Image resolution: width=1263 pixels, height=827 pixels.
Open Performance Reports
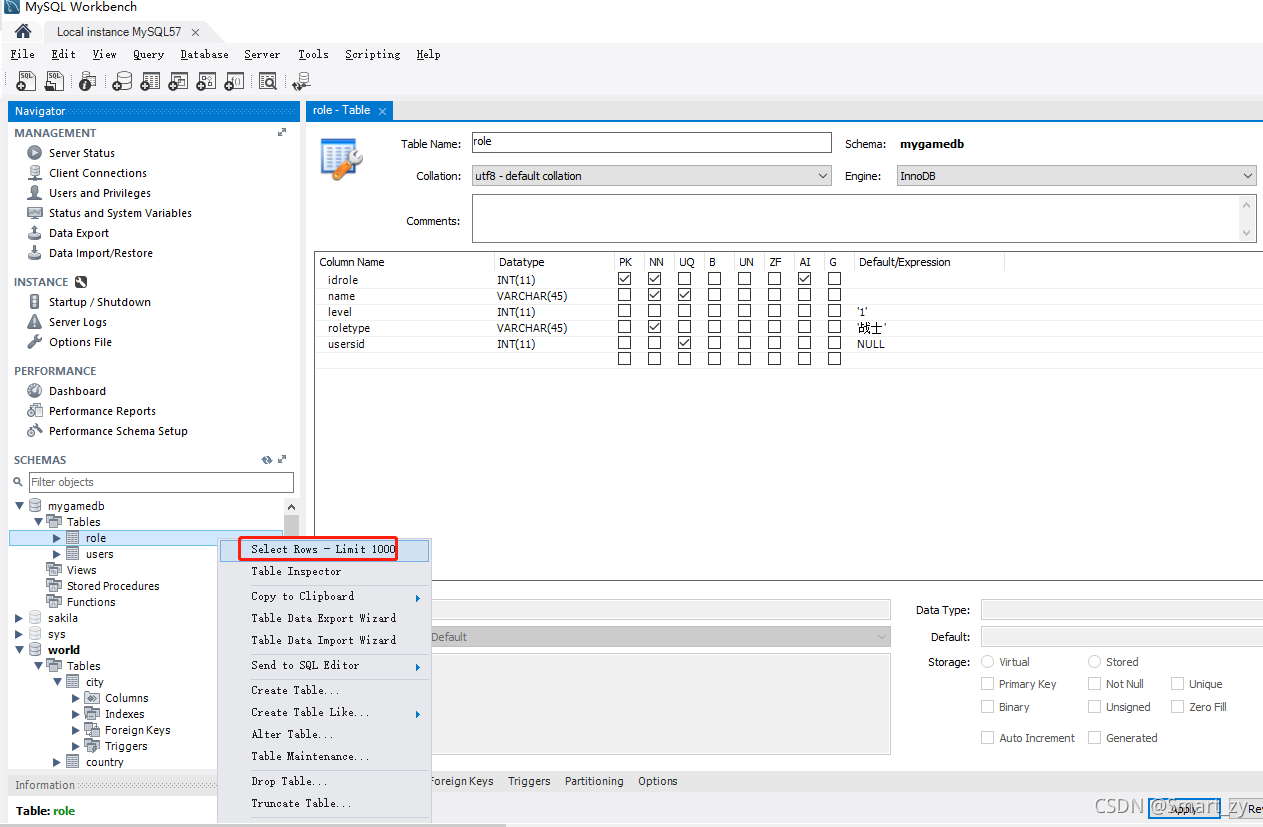point(102,411)
